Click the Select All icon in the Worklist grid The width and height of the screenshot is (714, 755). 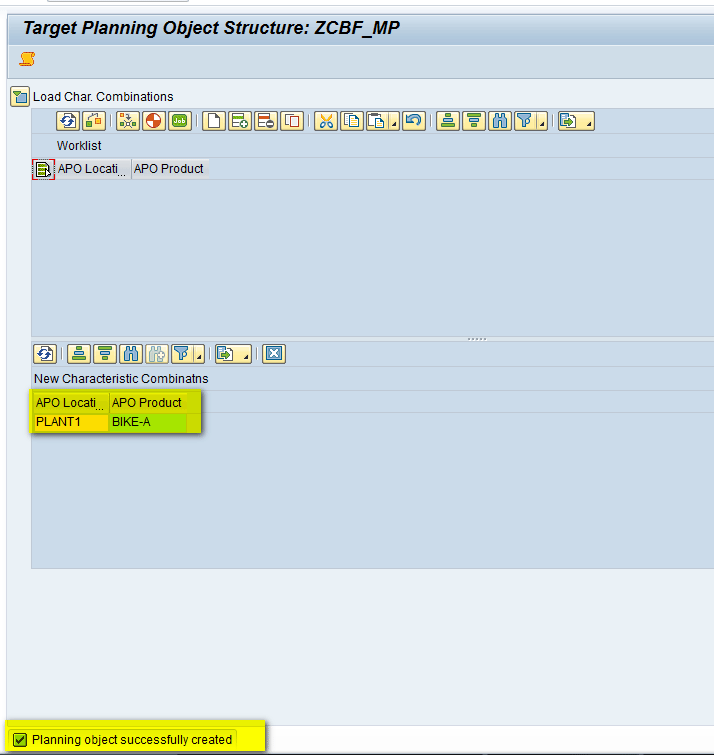[43, 169]
